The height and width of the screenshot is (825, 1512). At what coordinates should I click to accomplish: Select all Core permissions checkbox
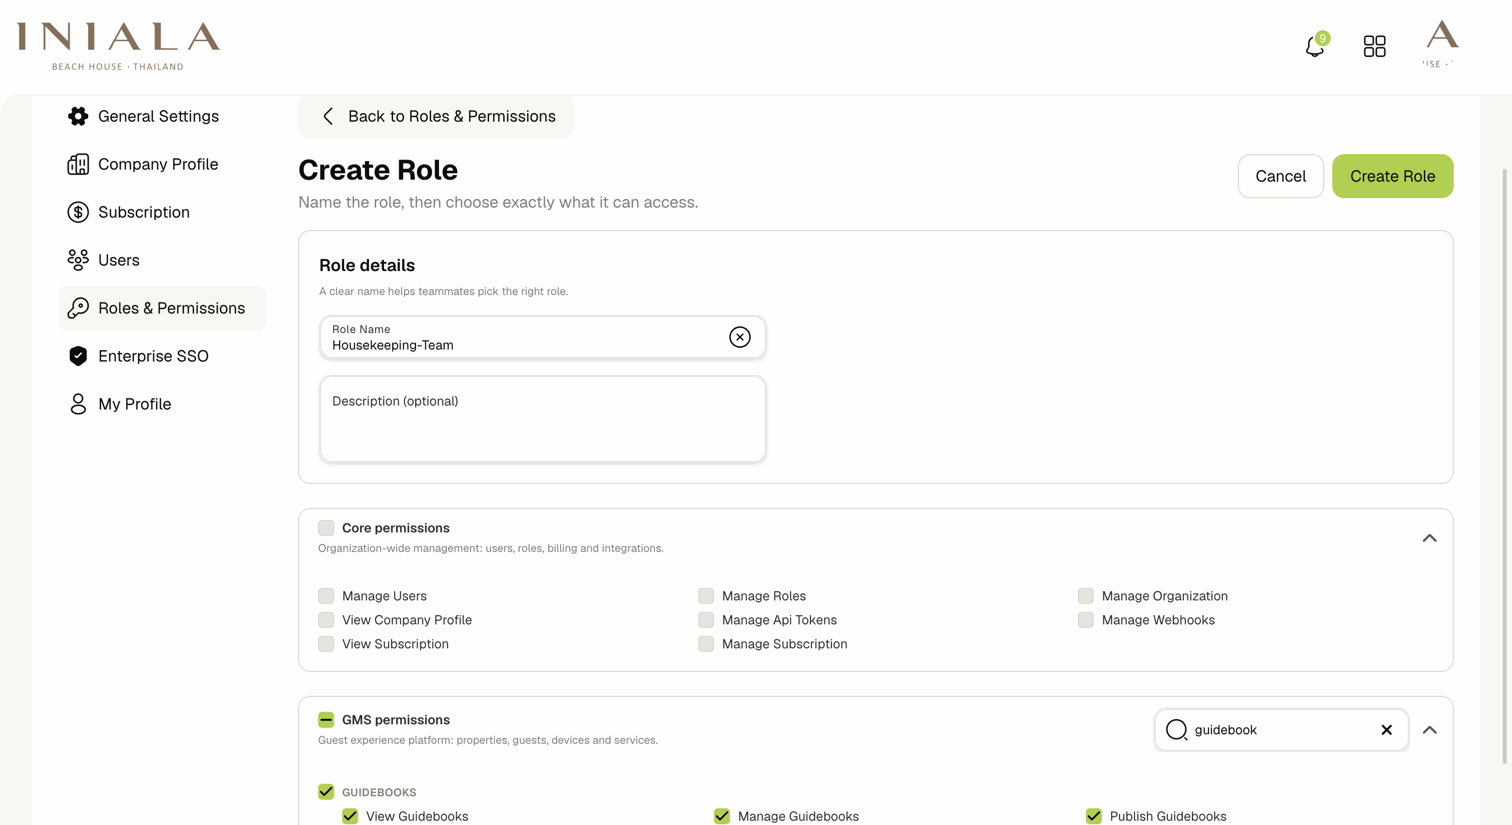tap(326, 528)
